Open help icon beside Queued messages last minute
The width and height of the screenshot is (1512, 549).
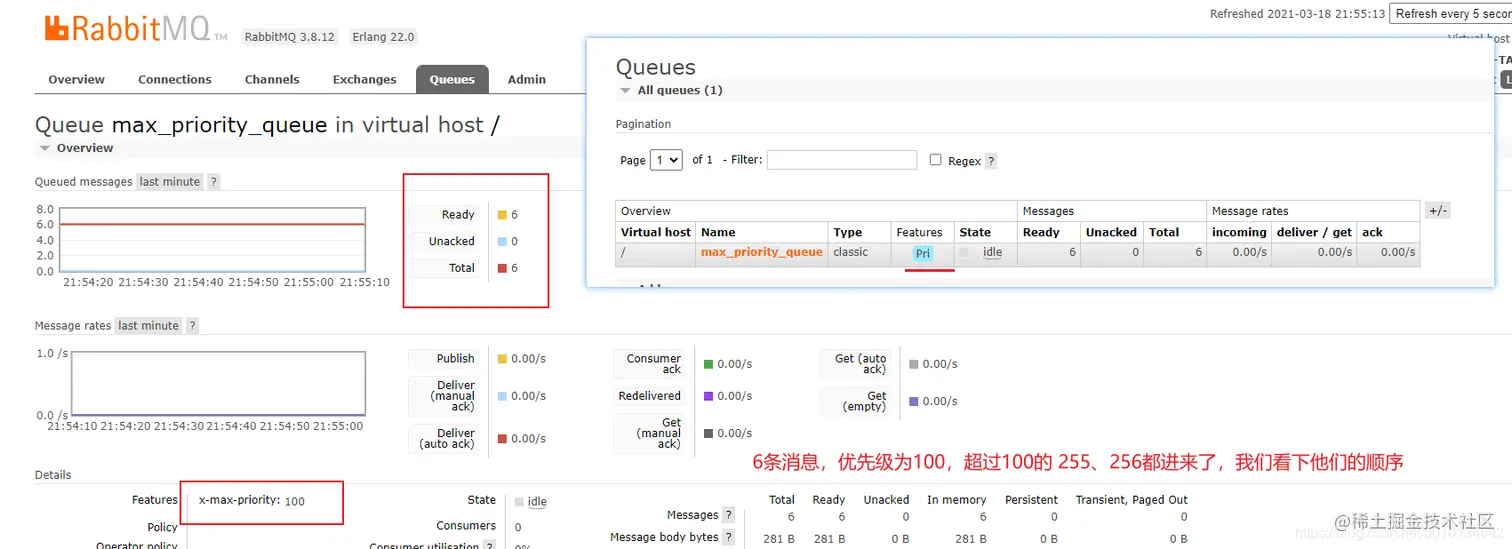(213, 182)
